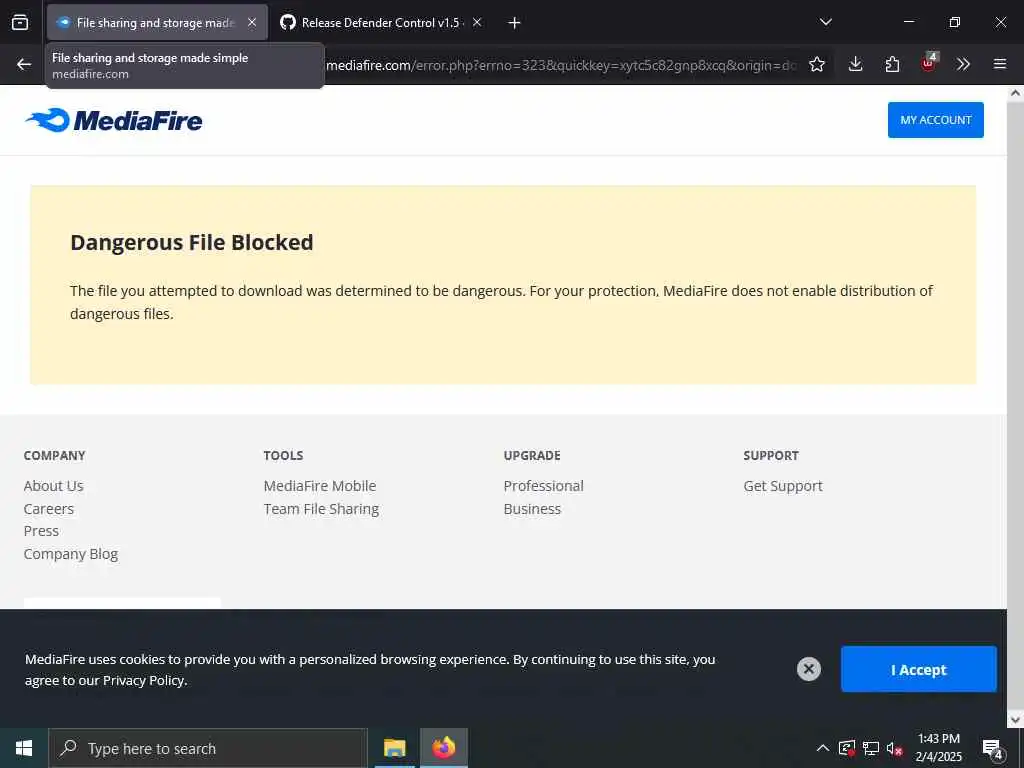Expand the list all tabs dropdown
Image resolution: width=1024 pixels, height=768 pixels.
pyautogui.click(x=825, y=22)
